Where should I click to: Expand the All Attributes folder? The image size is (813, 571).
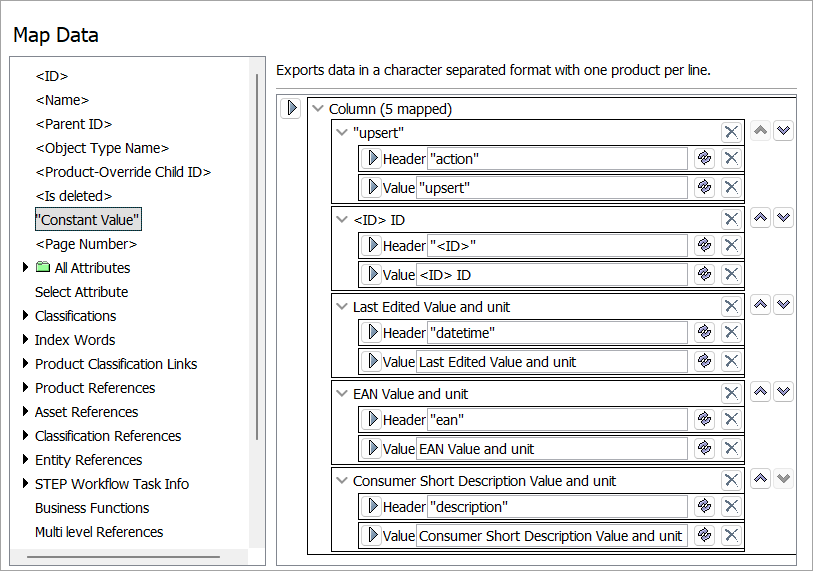coord(26,268)
